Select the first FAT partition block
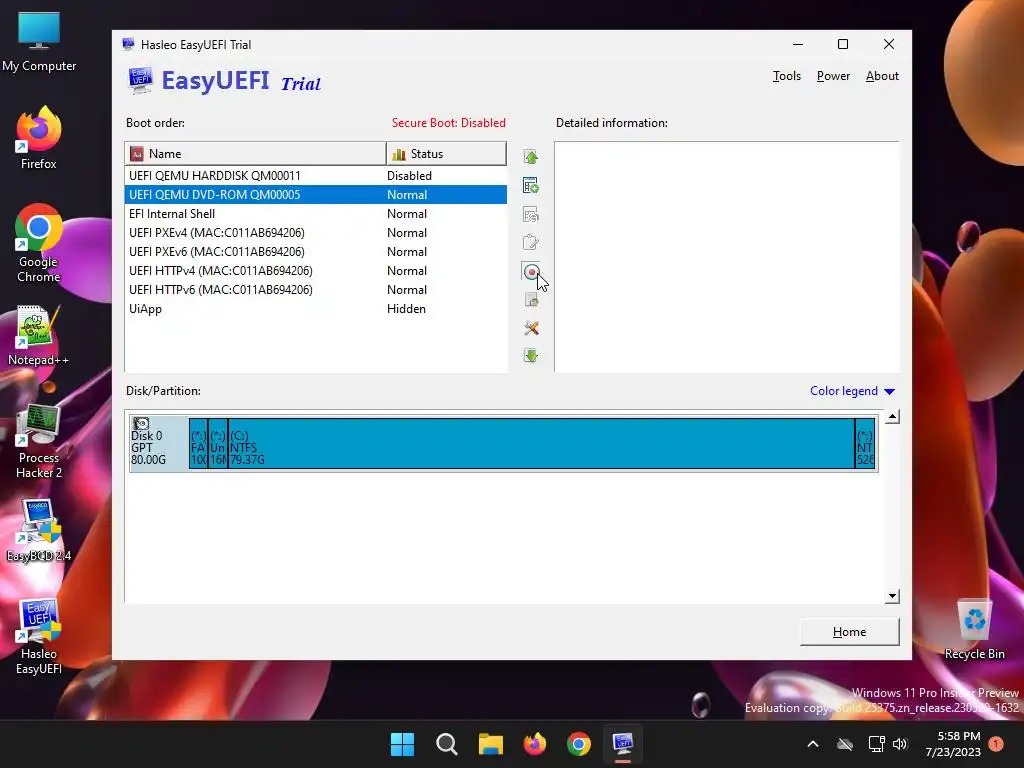The width and height of the screenshot is (1024, 768). [x=199, y=443]
